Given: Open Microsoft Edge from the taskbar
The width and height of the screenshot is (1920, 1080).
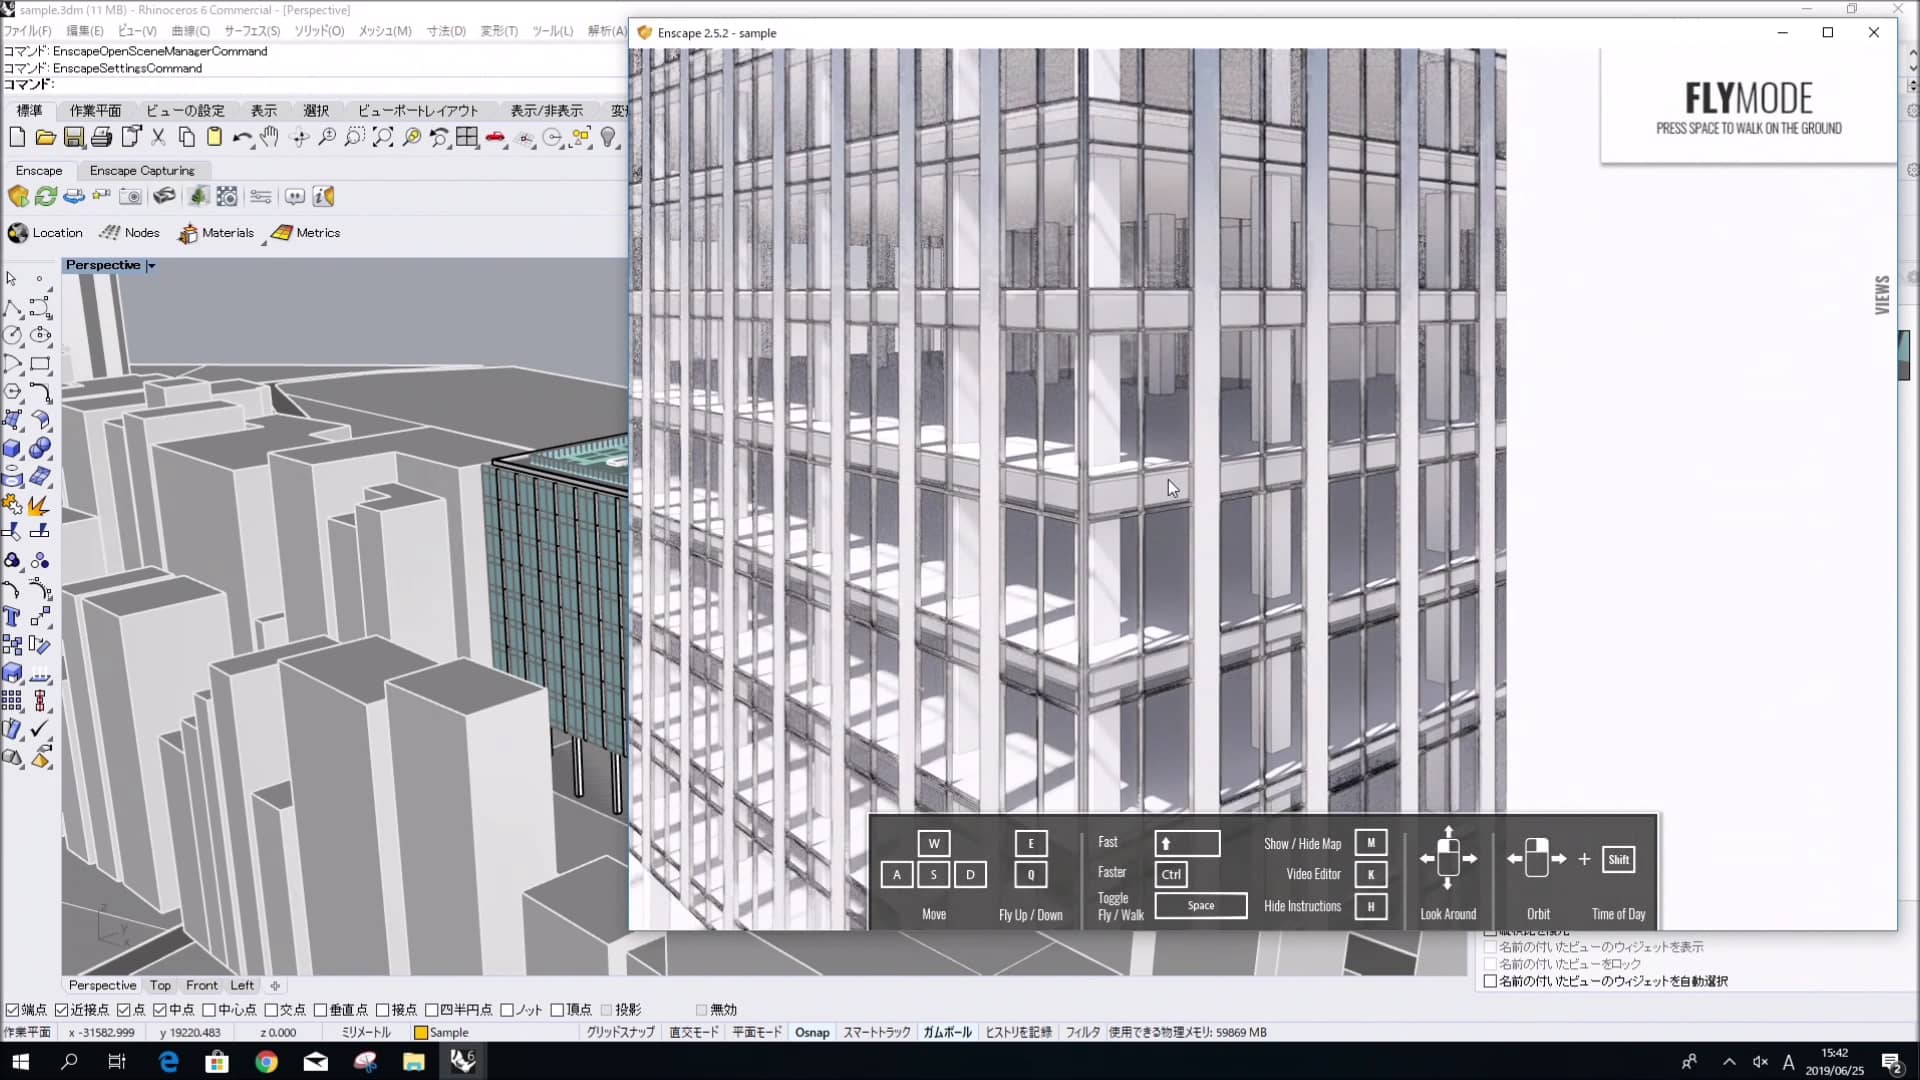Looking at the screenshot, I should [168, 1061].
